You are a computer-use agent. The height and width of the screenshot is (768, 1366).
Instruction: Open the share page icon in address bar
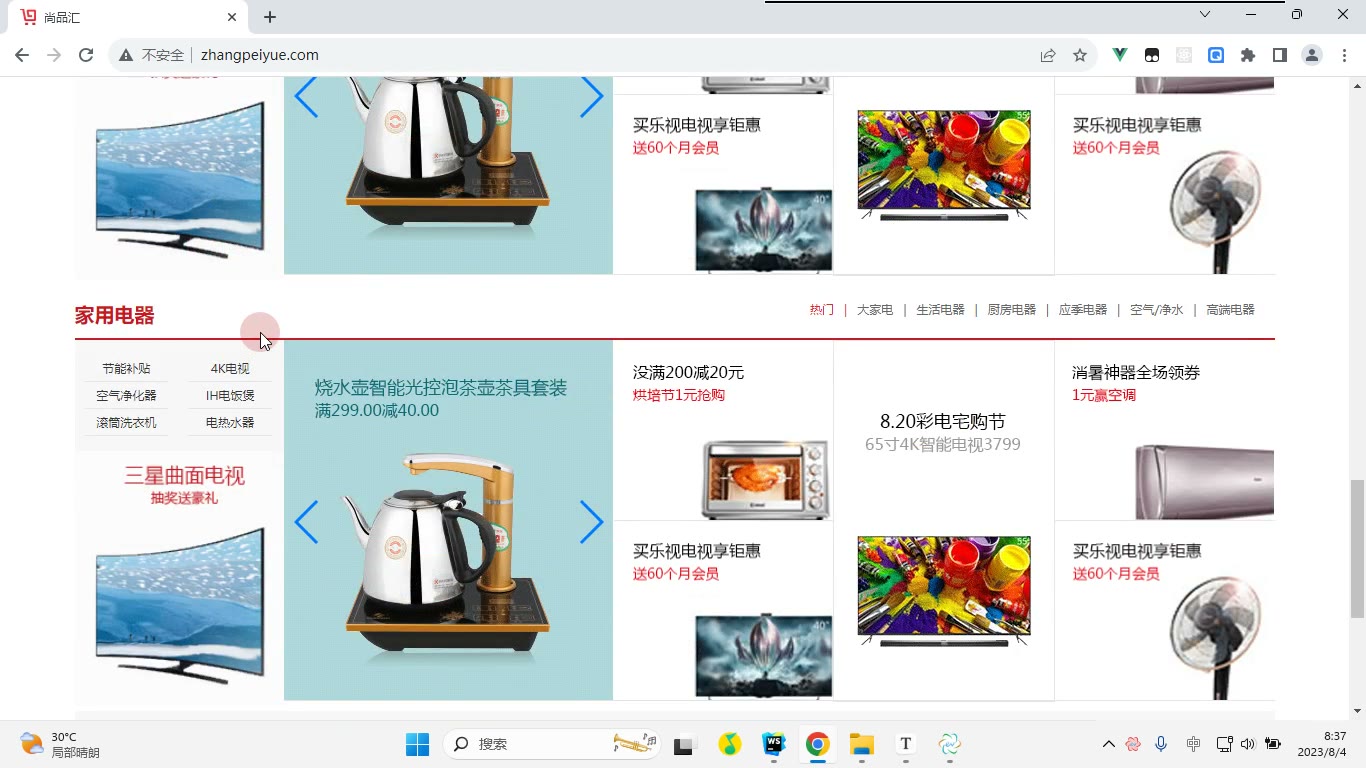click(x=1048, y=55)
